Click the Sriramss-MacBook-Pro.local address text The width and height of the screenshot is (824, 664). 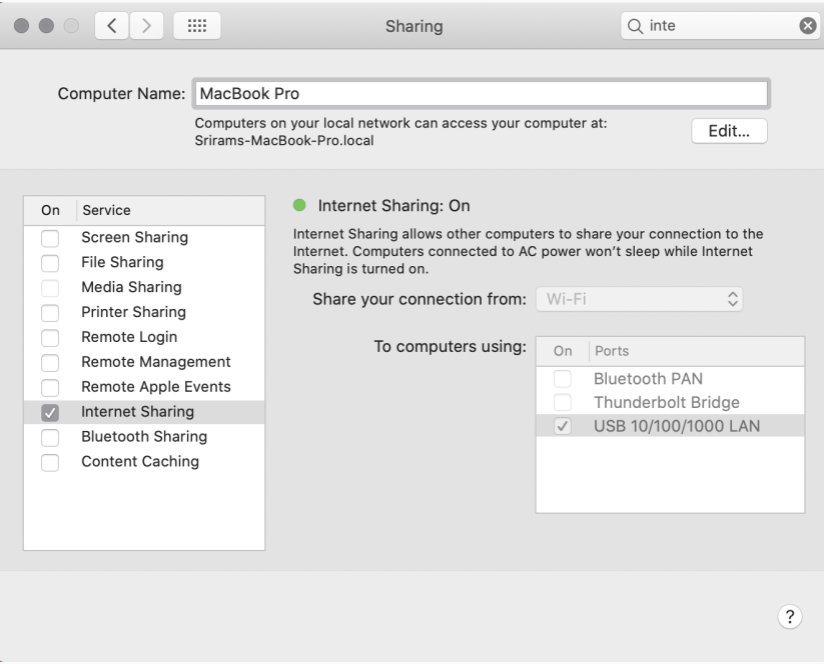284,141
